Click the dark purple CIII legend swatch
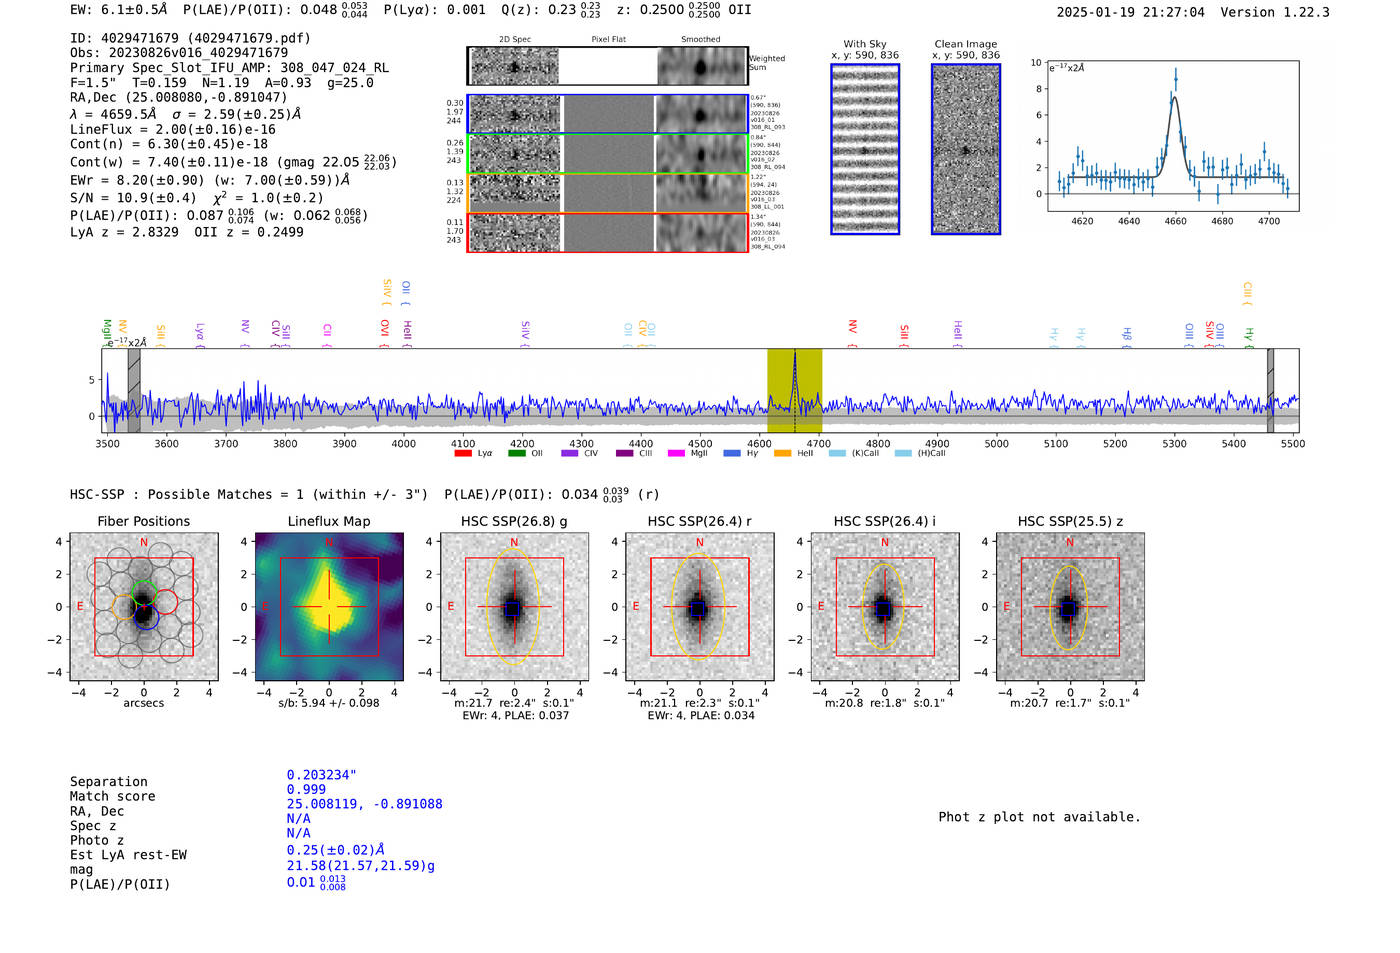1400x953 pixels. tap(625, 453)
